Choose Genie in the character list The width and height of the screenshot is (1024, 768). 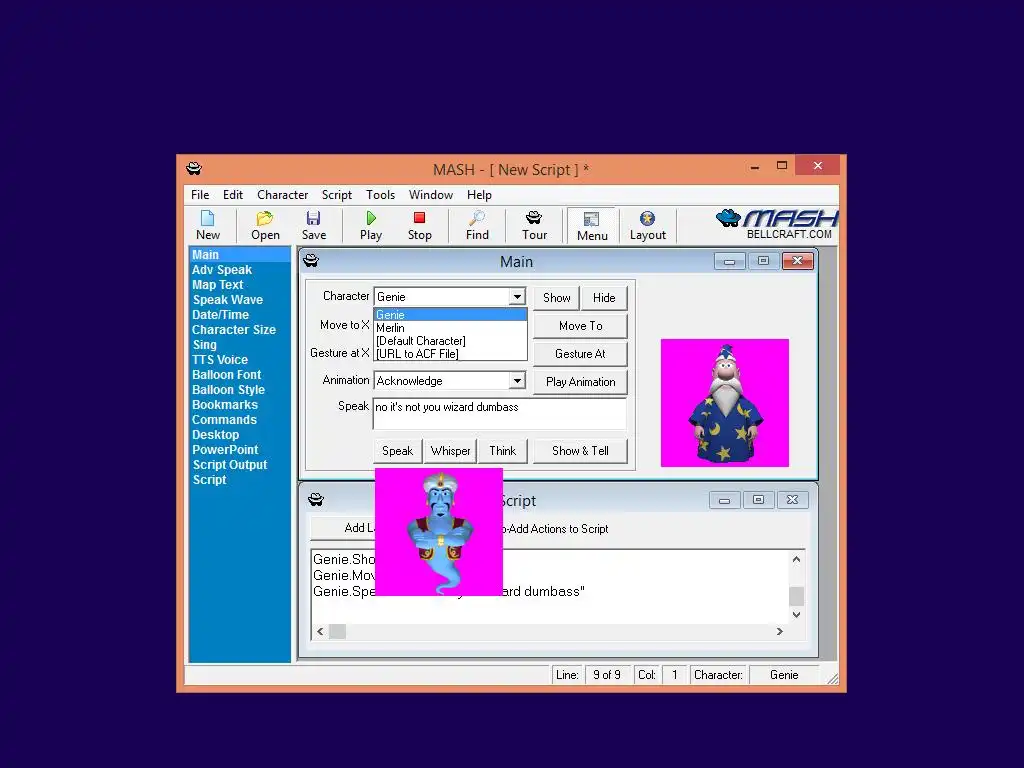451,315
